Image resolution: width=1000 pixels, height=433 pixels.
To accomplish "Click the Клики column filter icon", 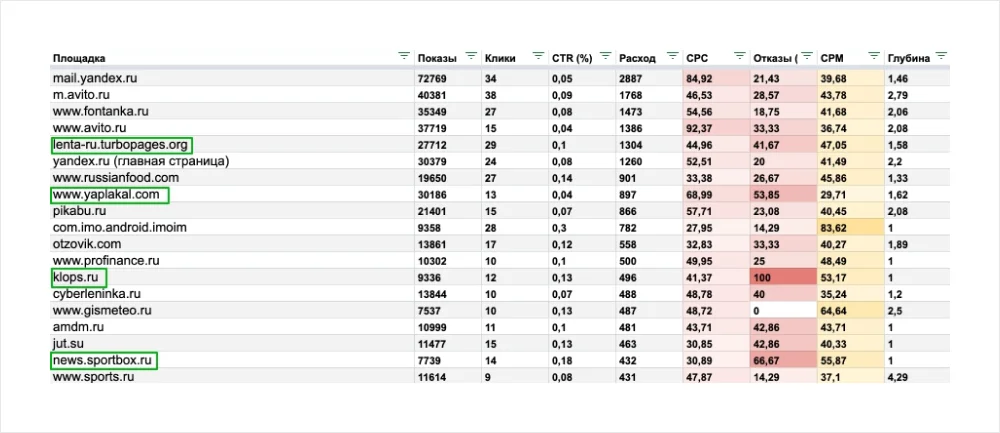I will click(x=538, y=56).
